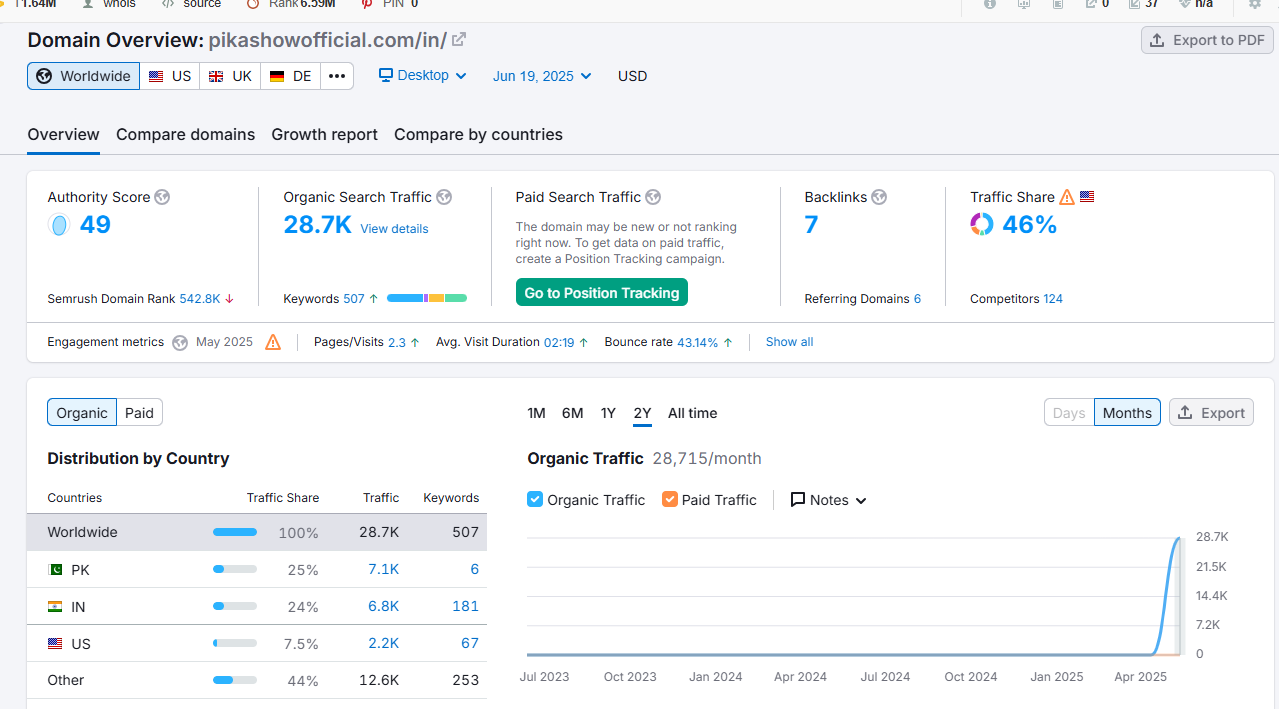Expand the Notes dropdown
1279x709 pixels.
829,500
